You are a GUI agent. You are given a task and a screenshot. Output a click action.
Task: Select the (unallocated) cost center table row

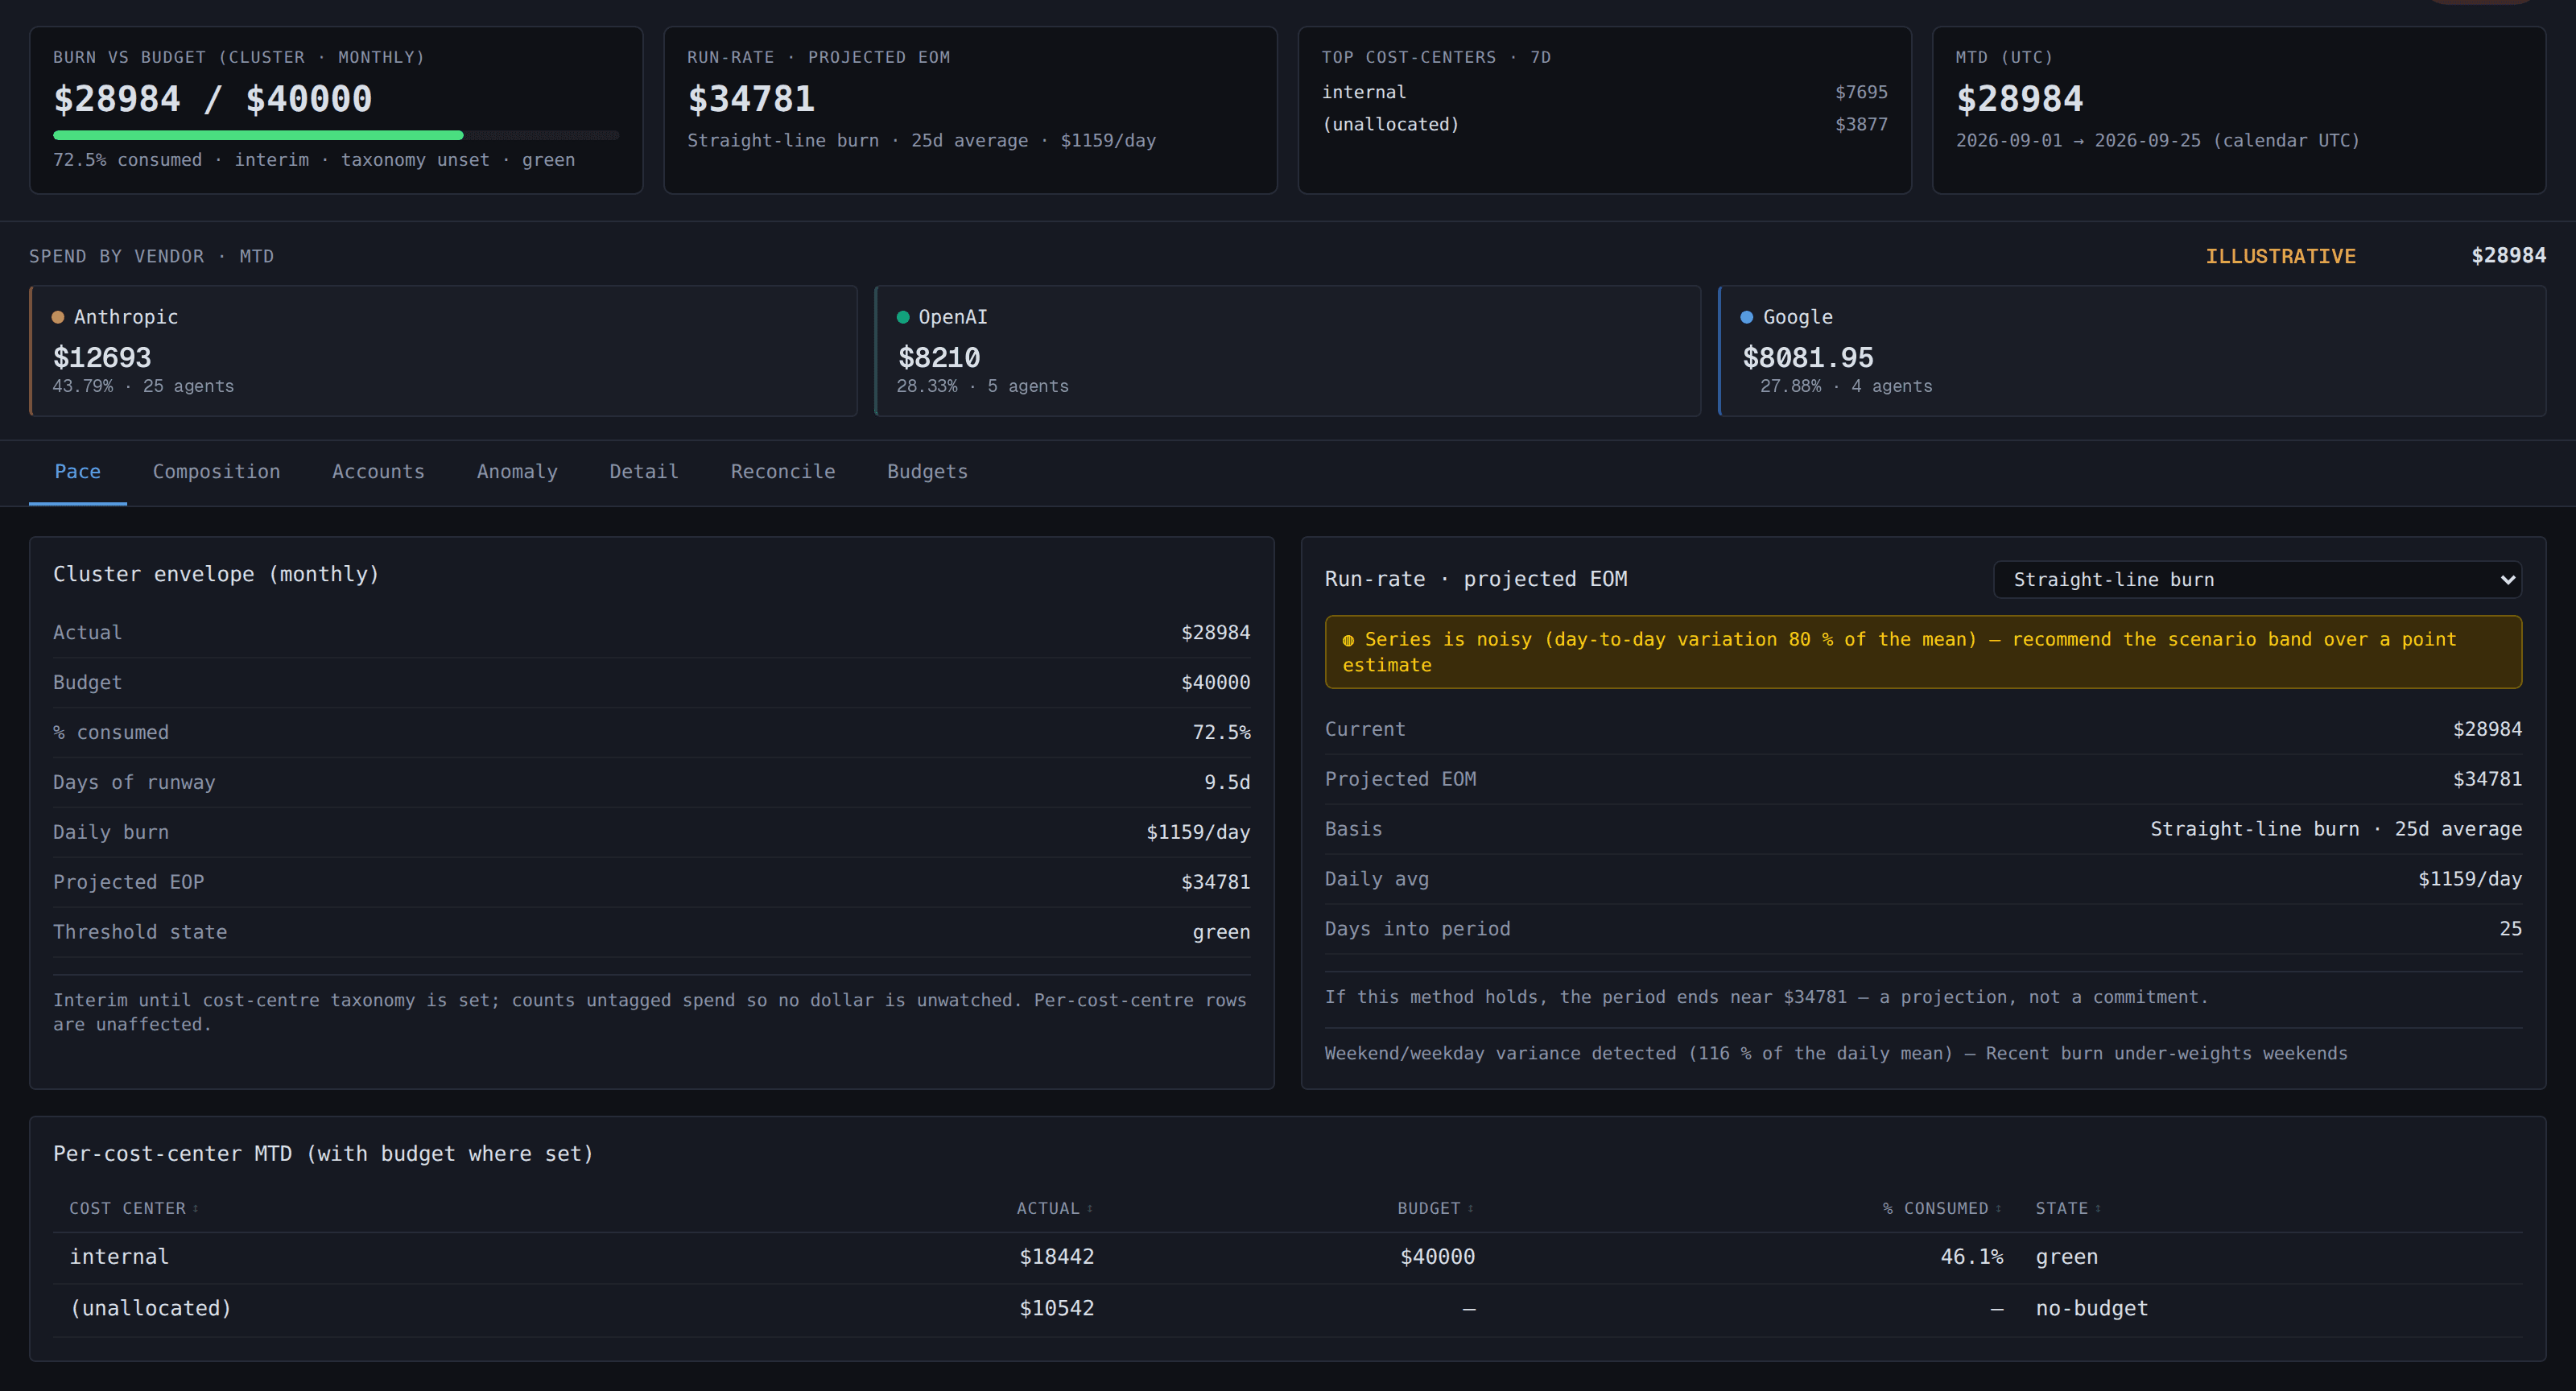coord(1287,1309)
